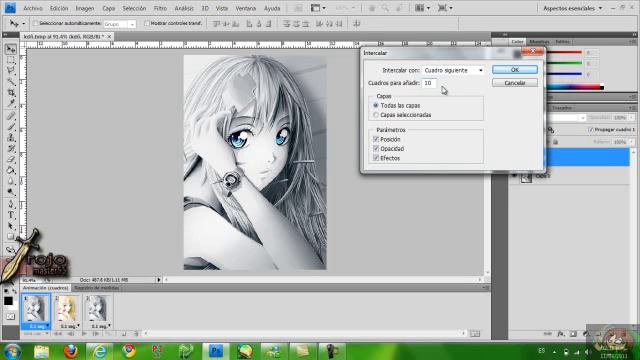The width and height of the screenshot is (640, 360).
Task: Launch Bridge from the application bar
Action: tap(299, 8)
